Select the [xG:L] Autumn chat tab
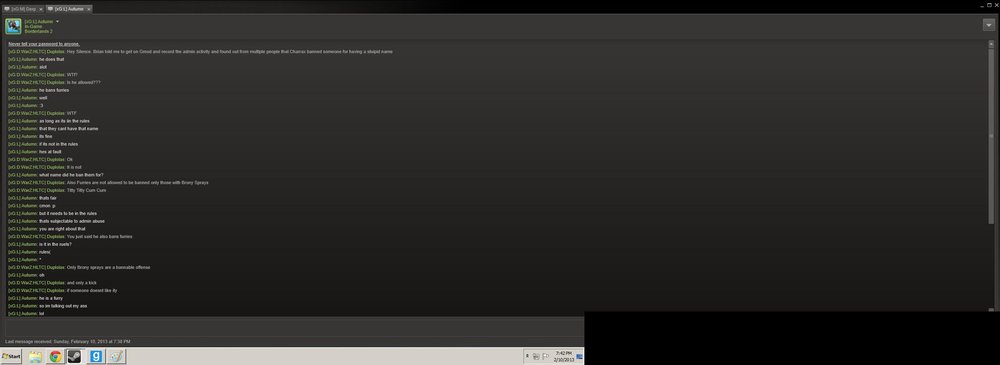 coord(69,9)
